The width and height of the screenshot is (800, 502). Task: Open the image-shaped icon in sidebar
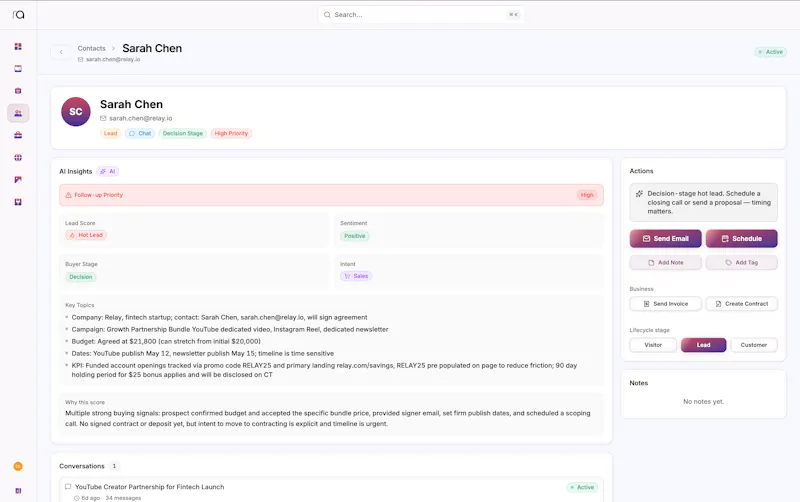pos(18,180)
